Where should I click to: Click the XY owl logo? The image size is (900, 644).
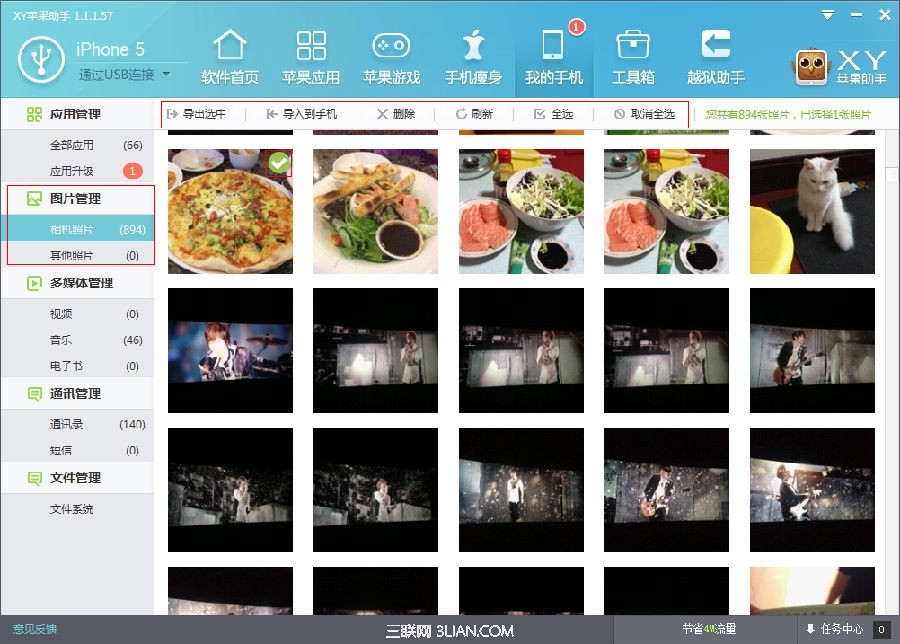pos(810,67)
